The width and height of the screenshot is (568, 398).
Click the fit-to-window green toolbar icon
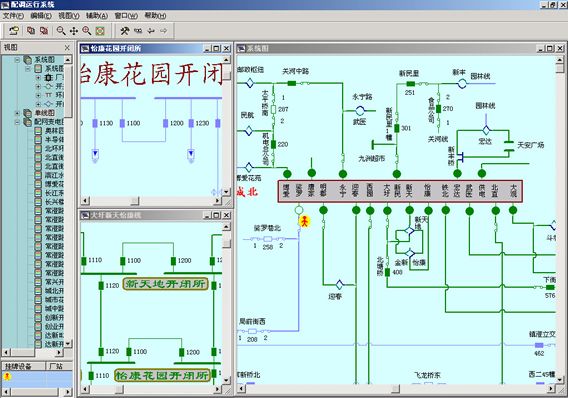pyautogui.click(x=100, y=31)
